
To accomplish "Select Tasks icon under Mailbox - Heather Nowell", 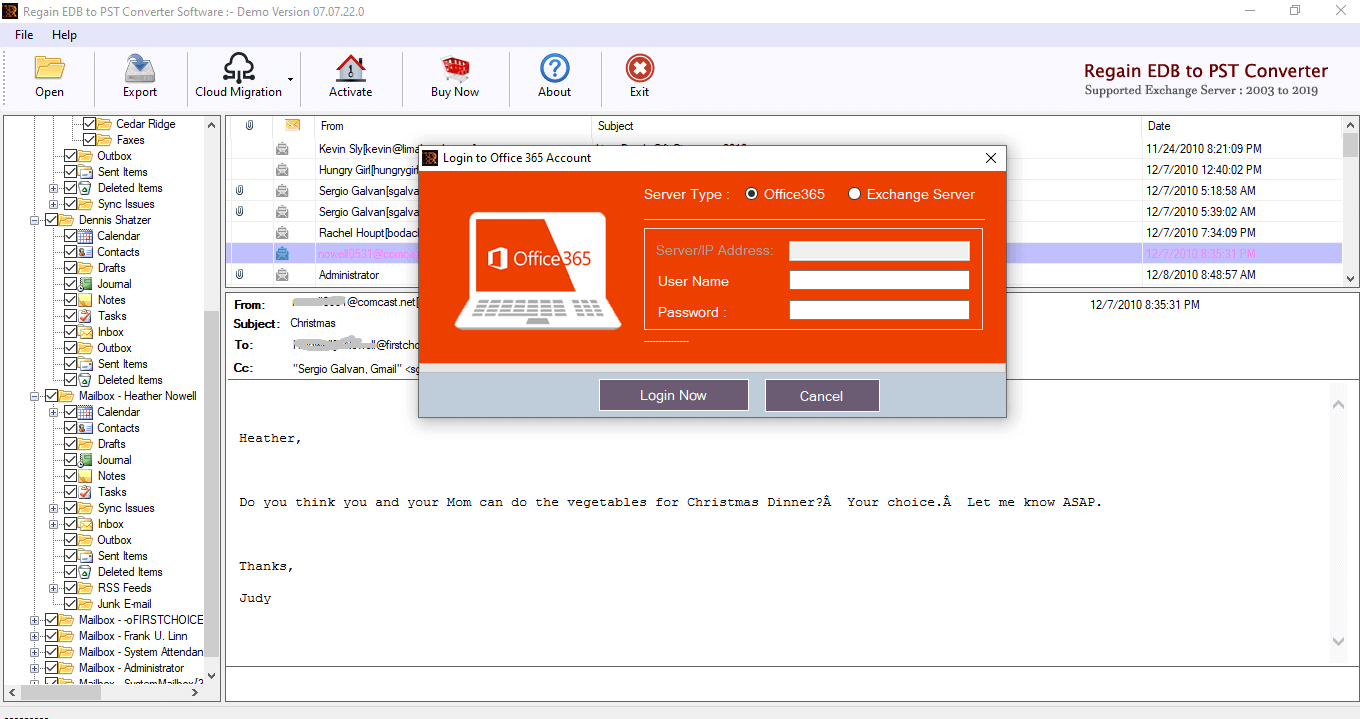I will click(x=86, y=492).
